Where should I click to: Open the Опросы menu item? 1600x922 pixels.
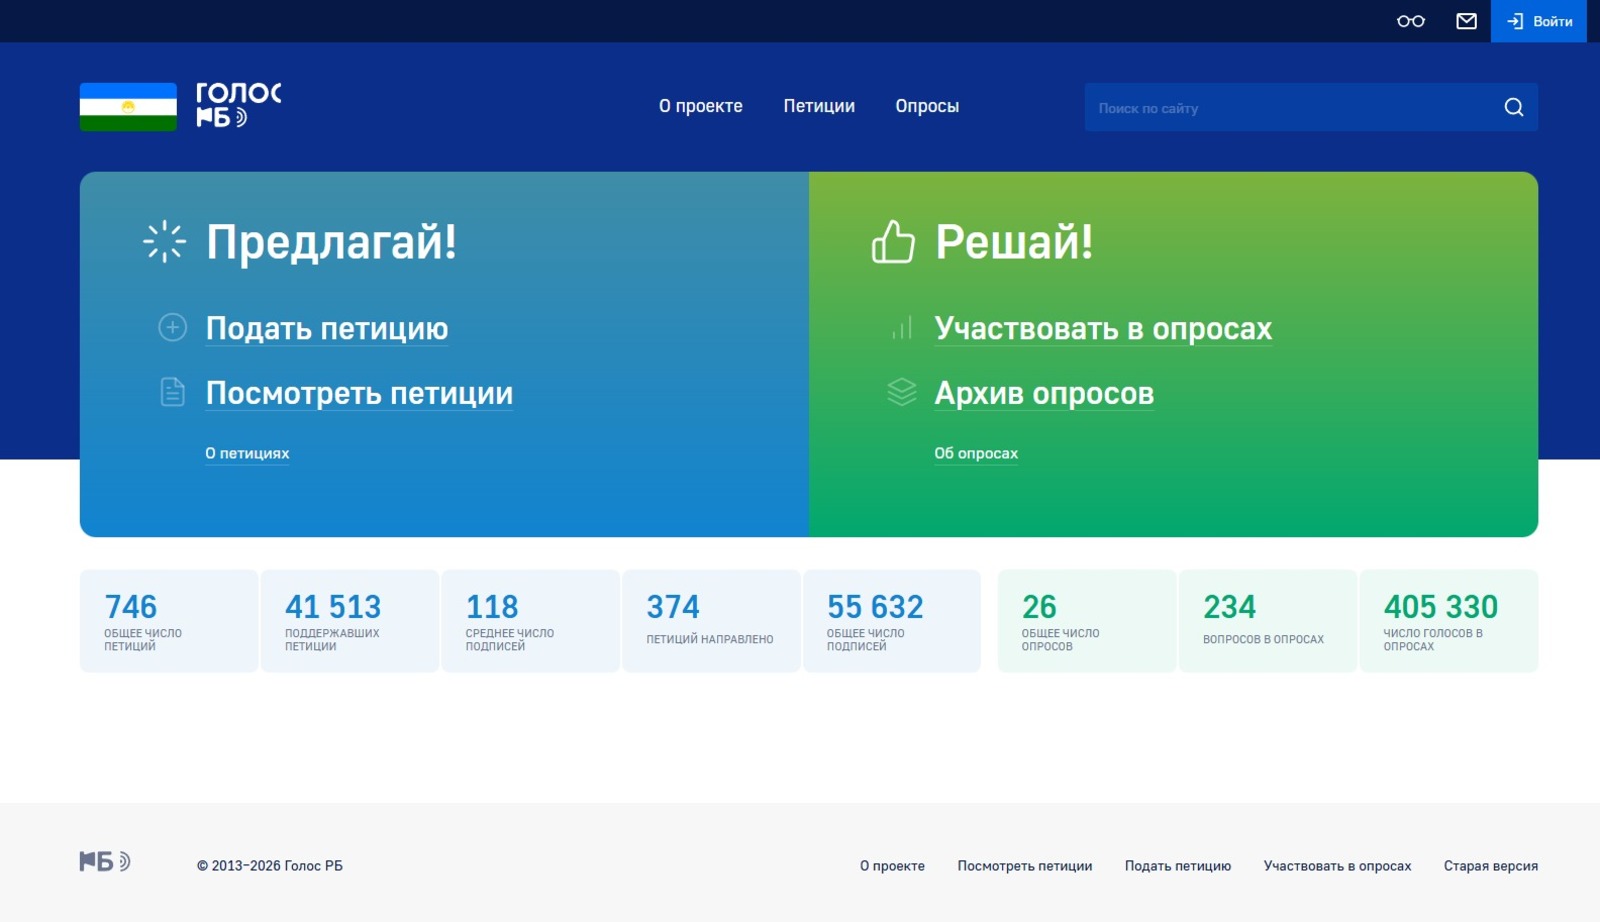926,106
